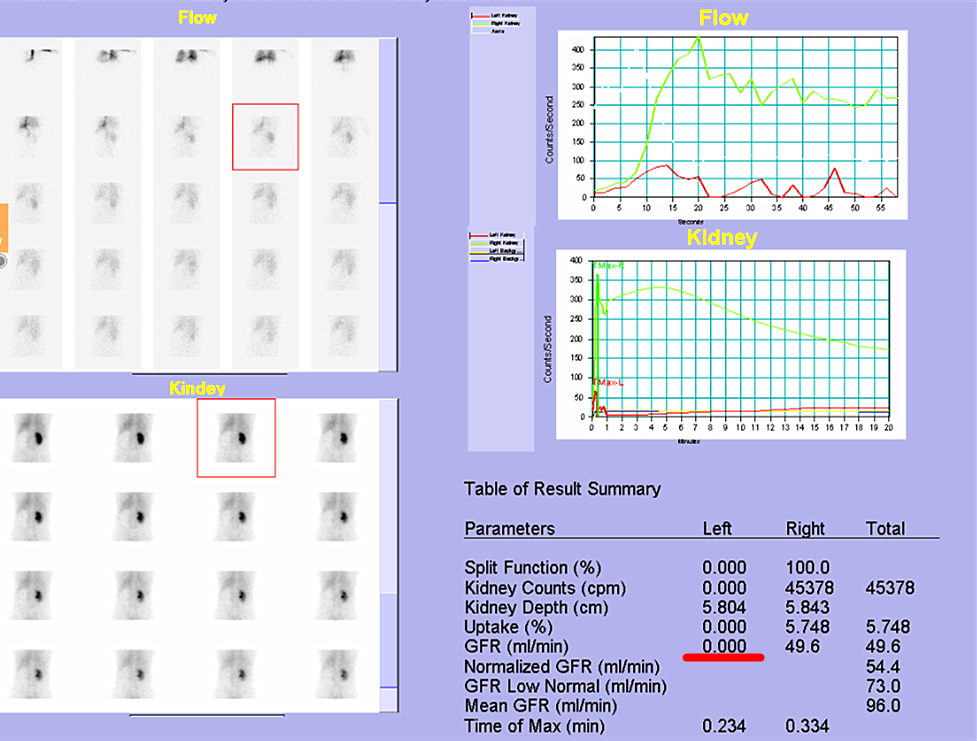Select the red-highlighted Kidney frame thumbnail
The width and height of the screenshot is (977, 741).
point(236,437)
